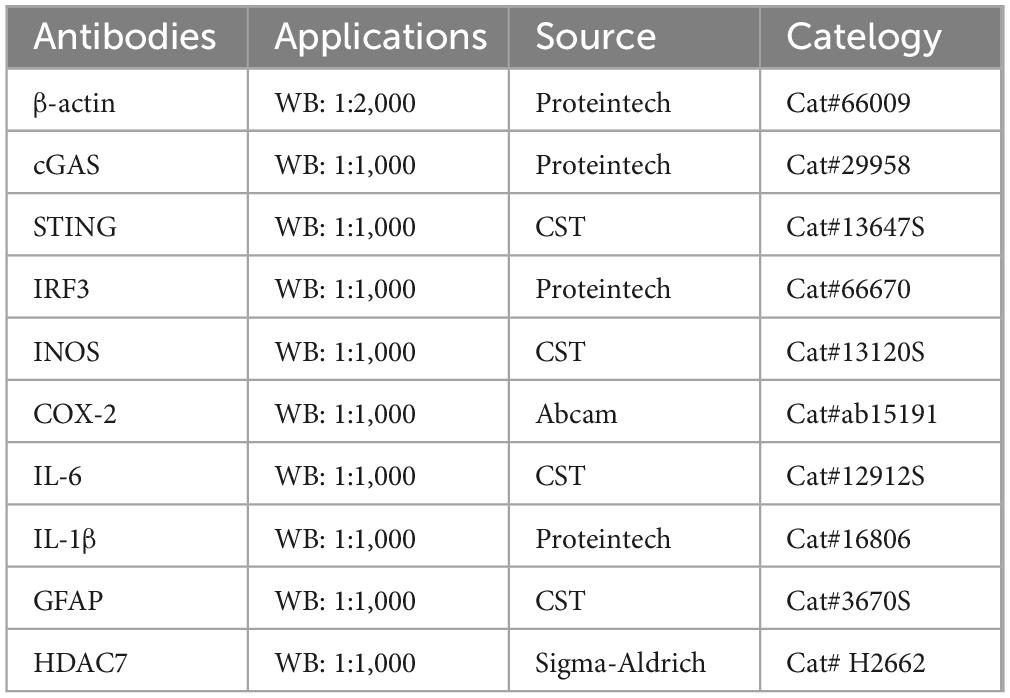This screenshot has height=698, width=1010.
Task: Select the β-actin antibody cell
Action: (x=74, y=102)
